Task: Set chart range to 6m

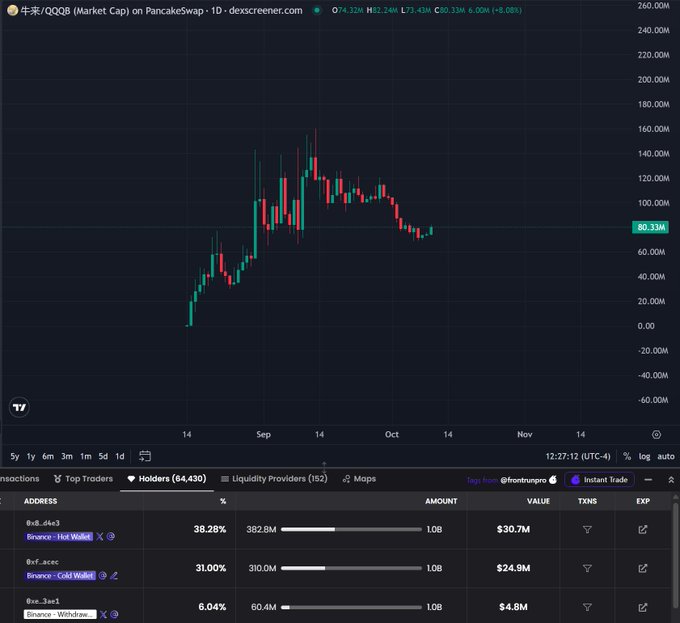Action: coord(48,457)
